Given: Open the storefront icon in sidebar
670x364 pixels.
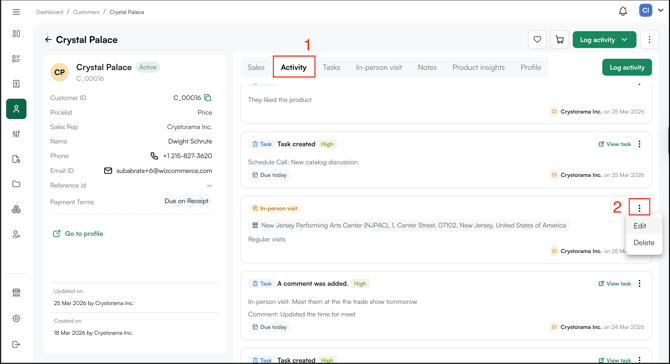Looking at the screenshot, I should (16, 293).
